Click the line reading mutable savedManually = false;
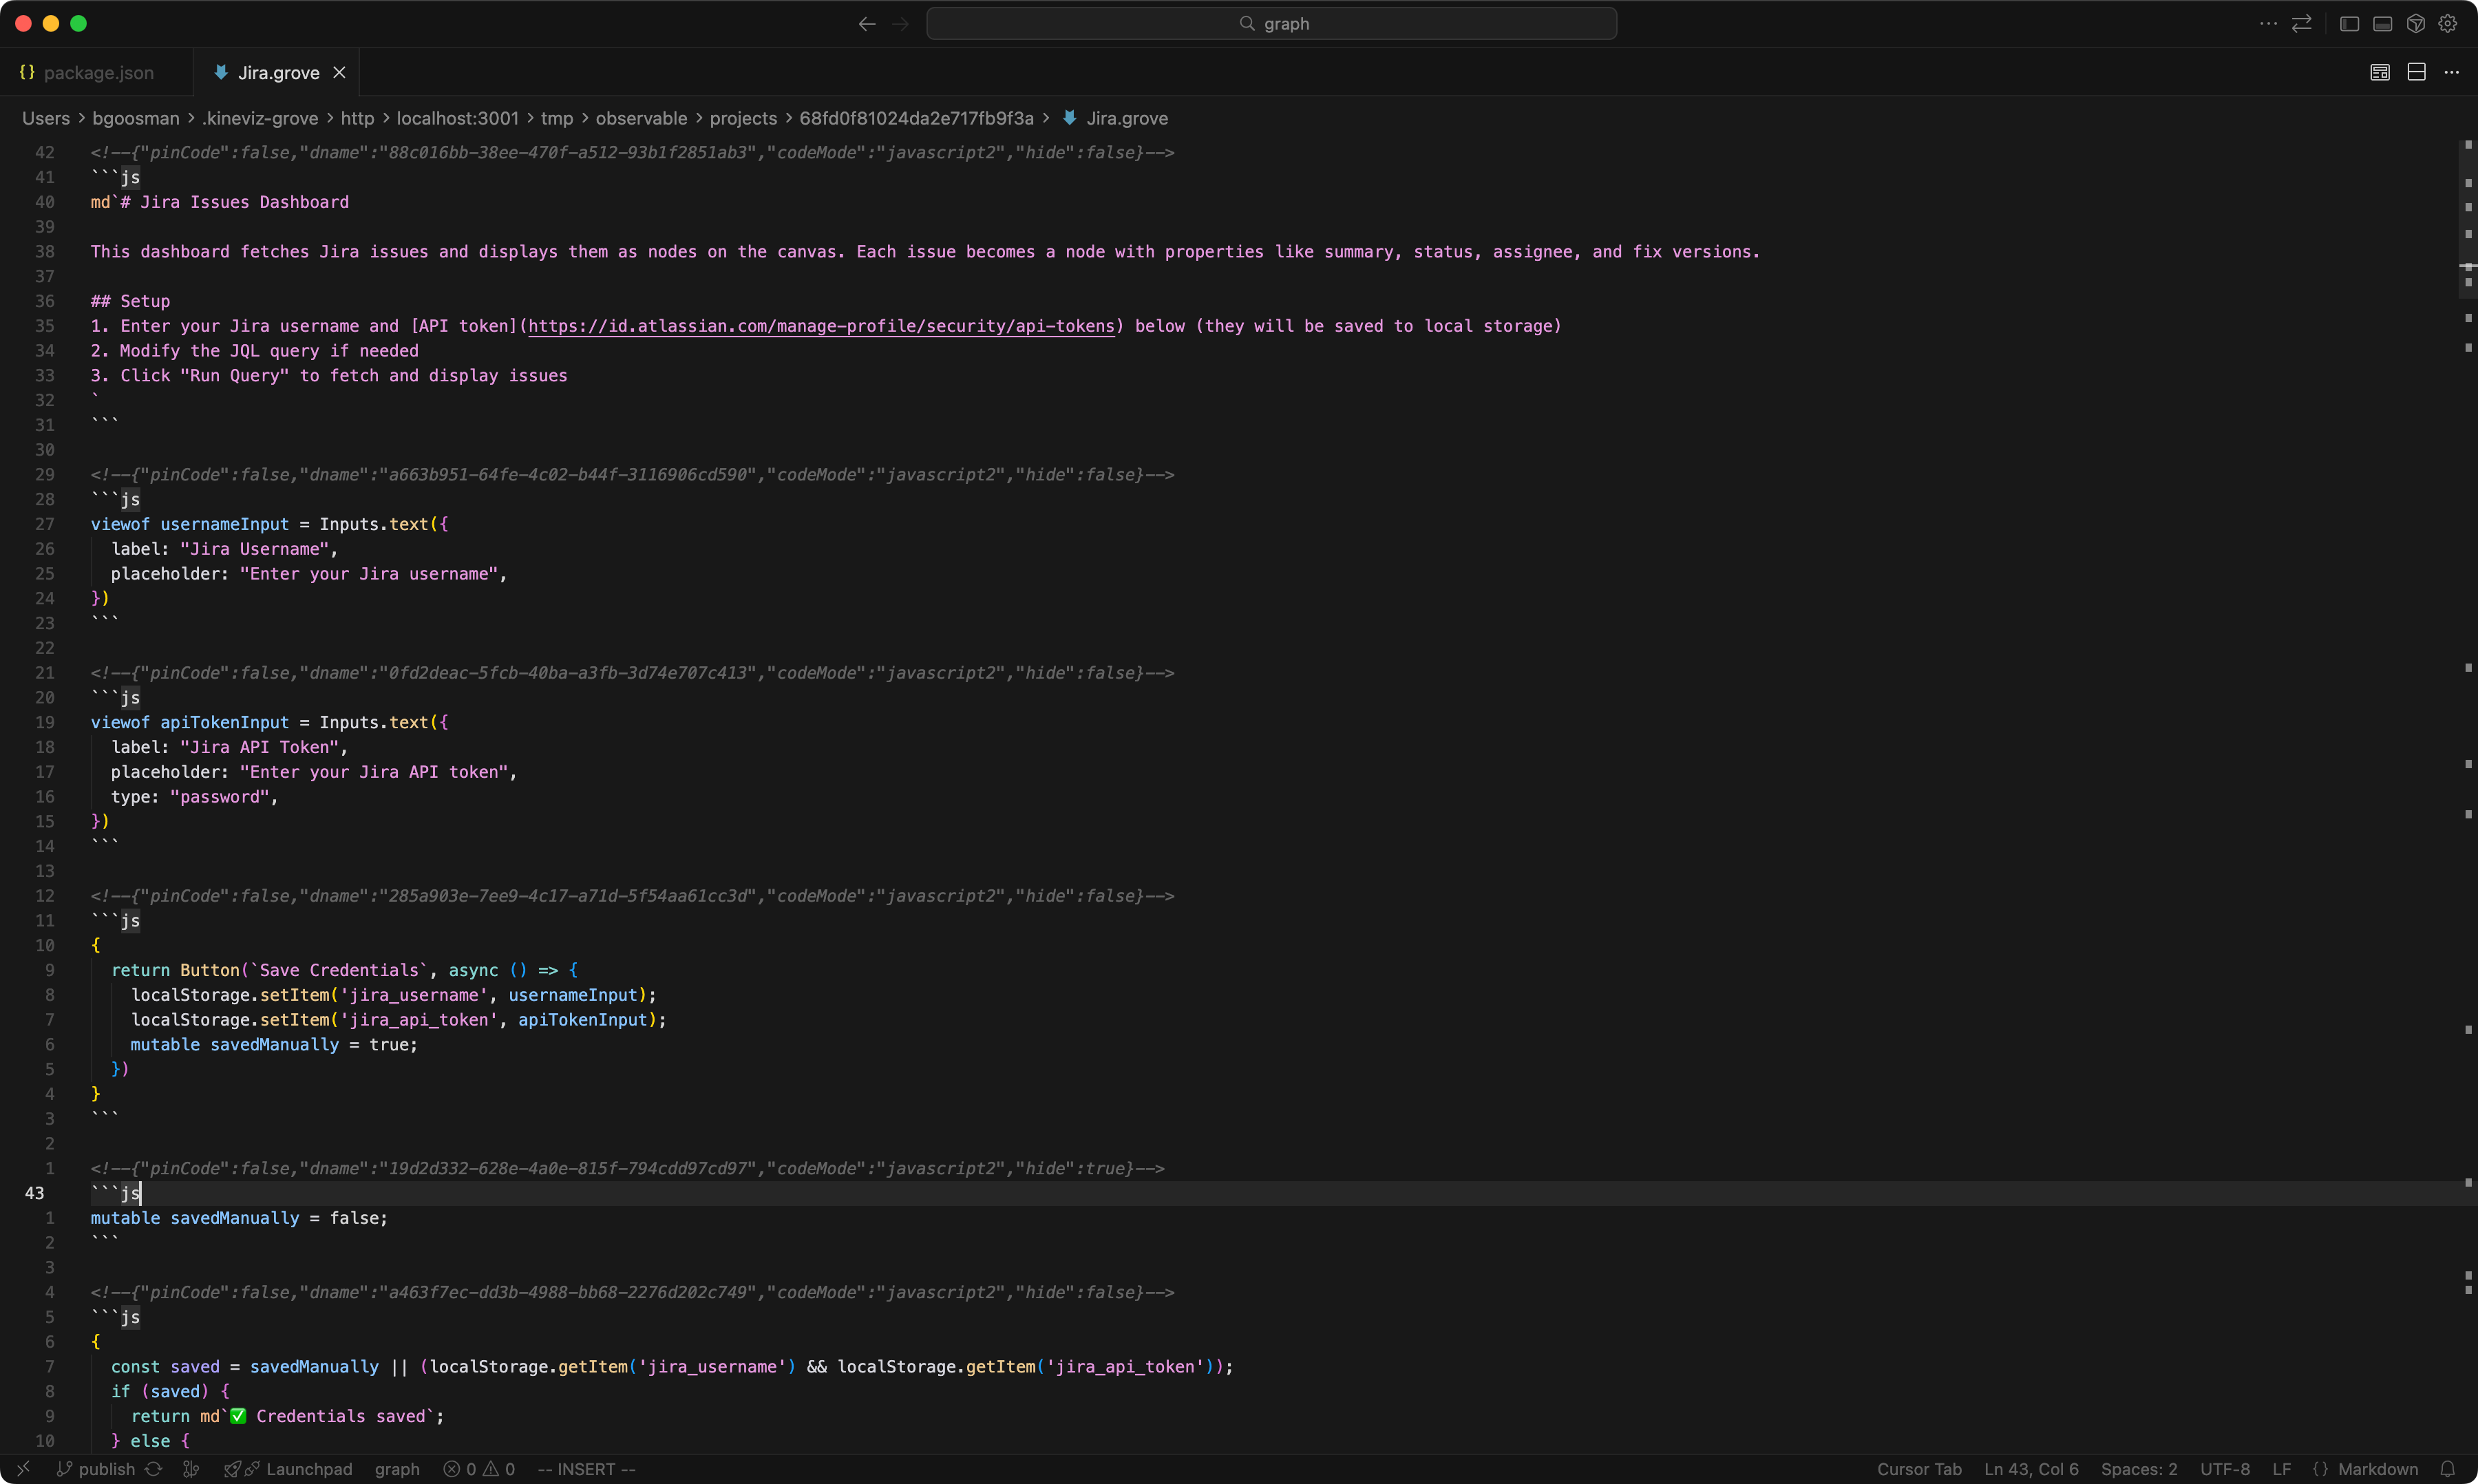 [239, 1218]
